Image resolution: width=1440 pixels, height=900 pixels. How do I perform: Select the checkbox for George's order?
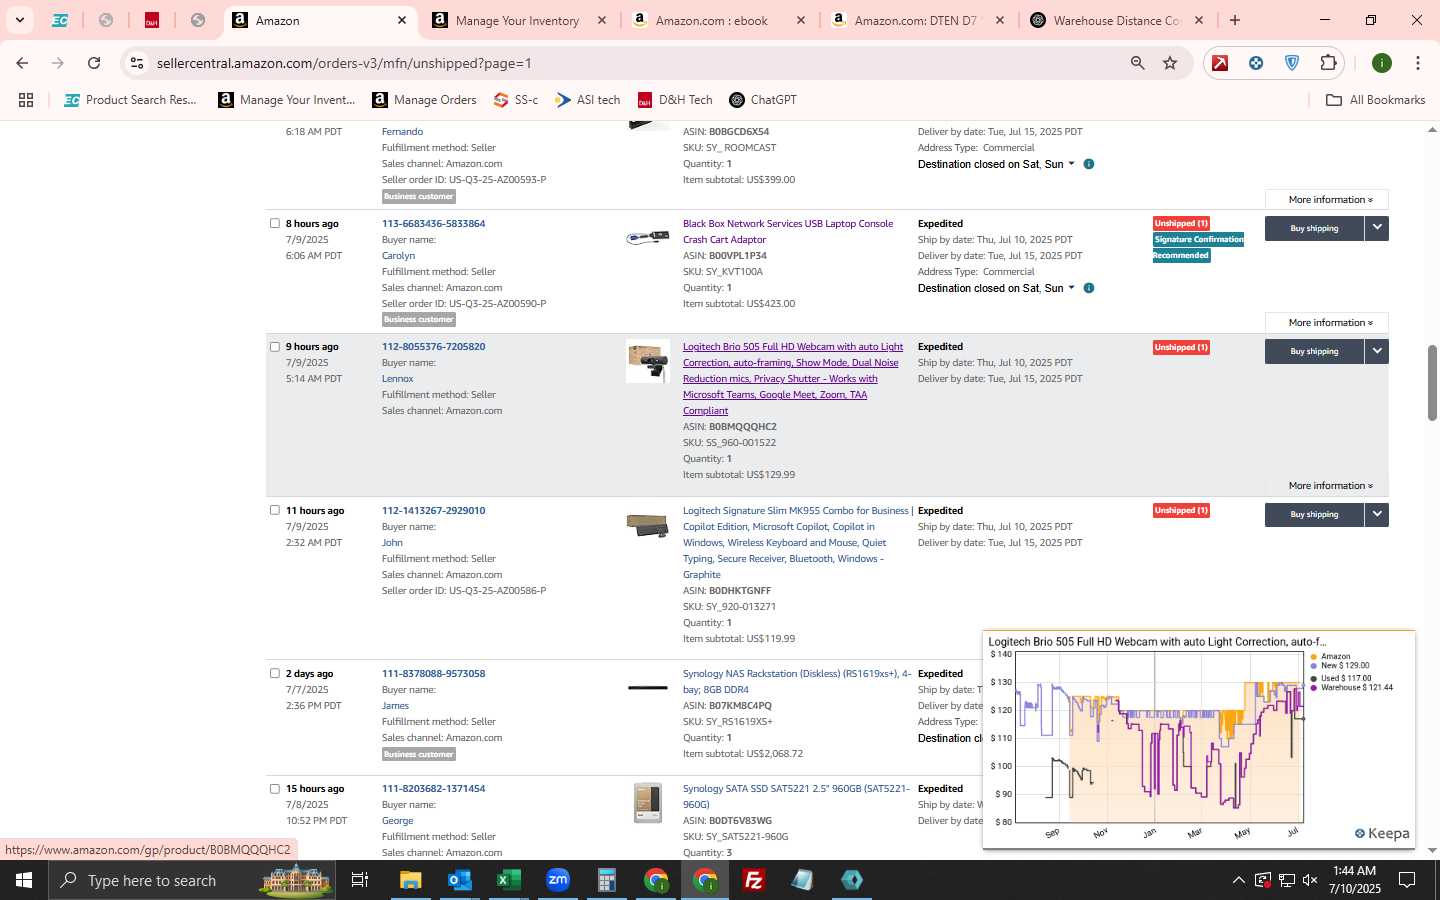(275, 788)
